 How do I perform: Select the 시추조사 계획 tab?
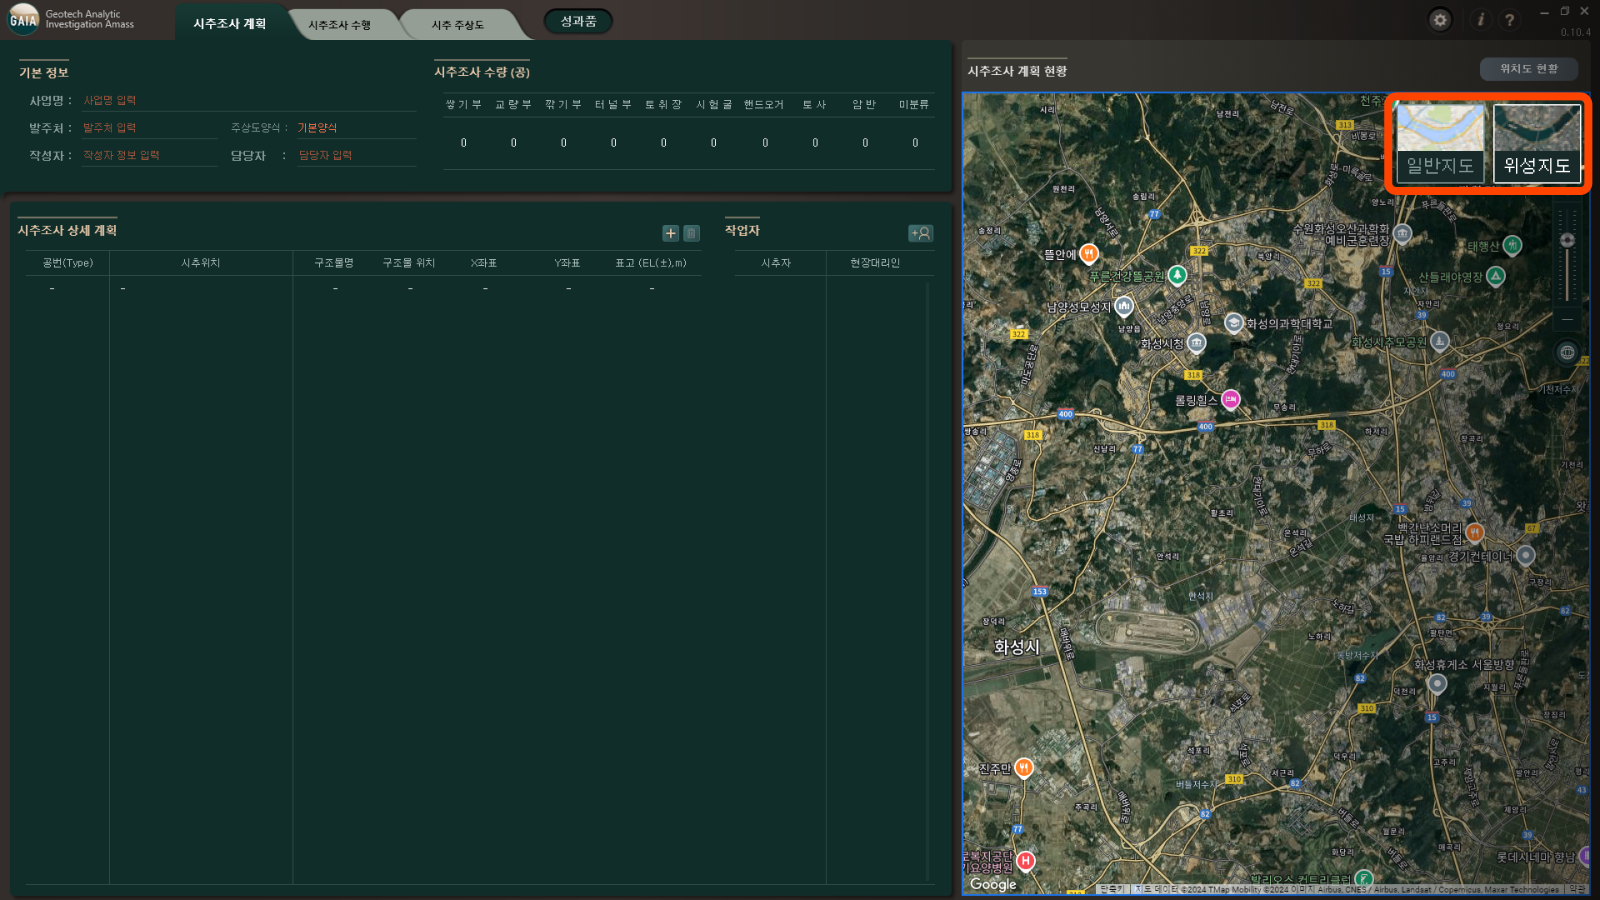coord(229,24)
